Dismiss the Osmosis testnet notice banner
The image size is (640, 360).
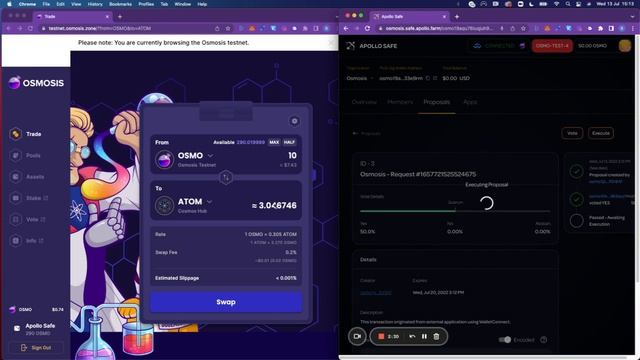point(332,42)
